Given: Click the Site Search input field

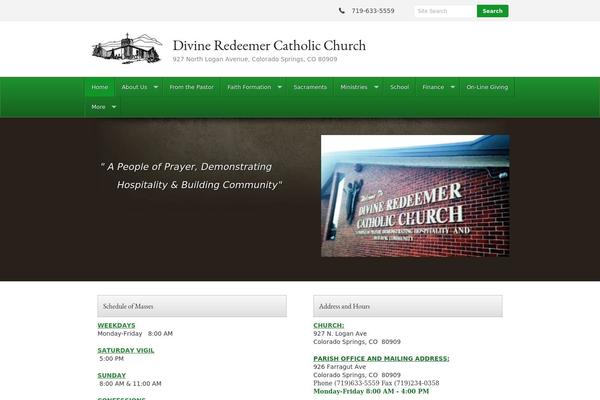Looking at the screenshot, I should (x=445, y=11).
